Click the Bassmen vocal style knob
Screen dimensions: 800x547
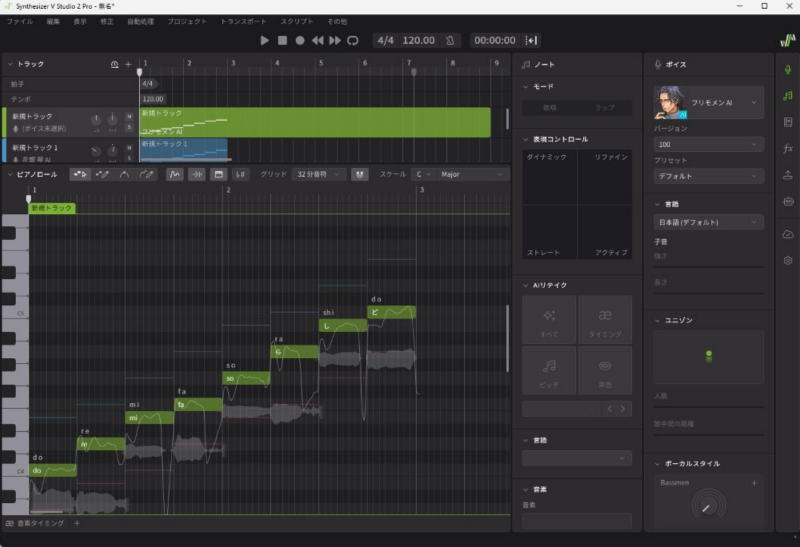pyautogui.click(x=707, y=507)
